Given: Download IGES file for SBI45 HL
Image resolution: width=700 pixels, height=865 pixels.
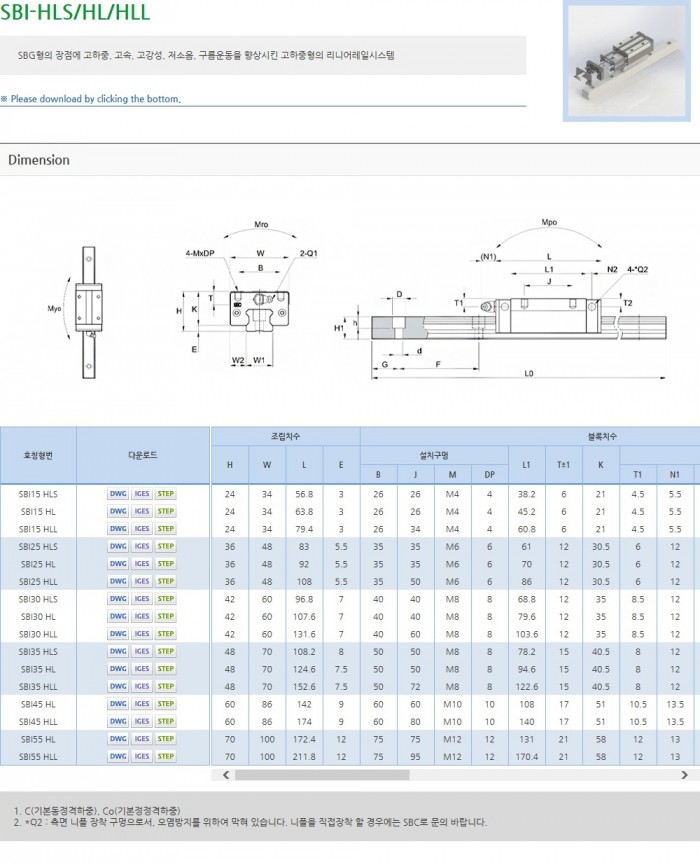Looking at the screenshot, I should (142, 704).
